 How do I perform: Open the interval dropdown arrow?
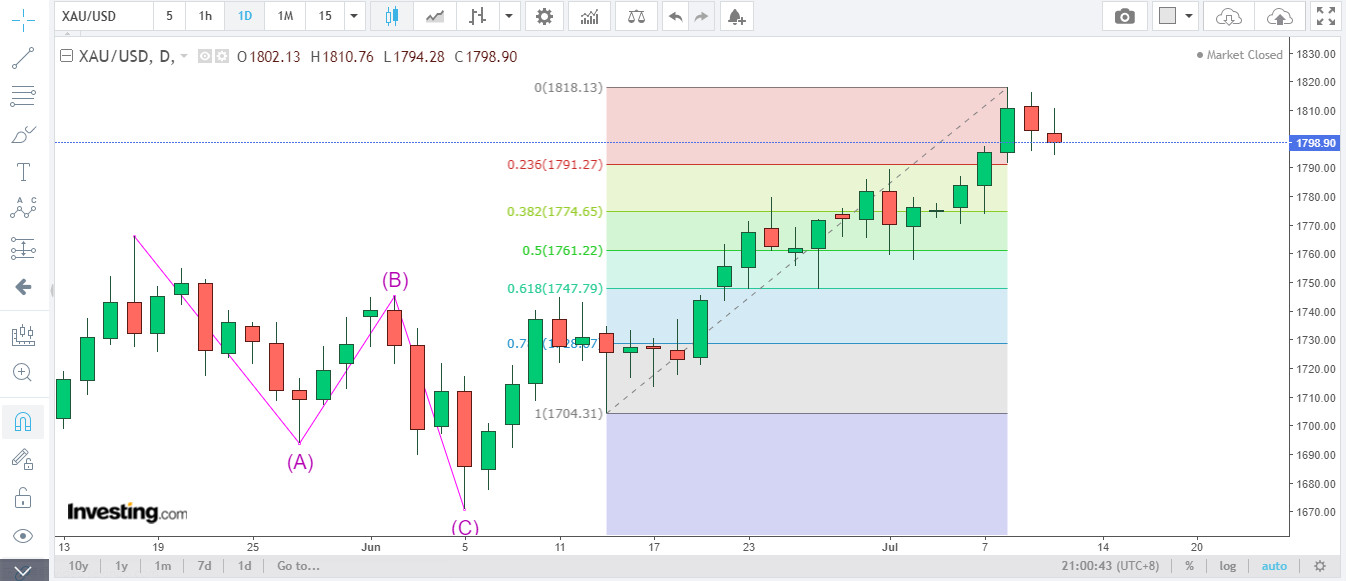pos(354,16)
